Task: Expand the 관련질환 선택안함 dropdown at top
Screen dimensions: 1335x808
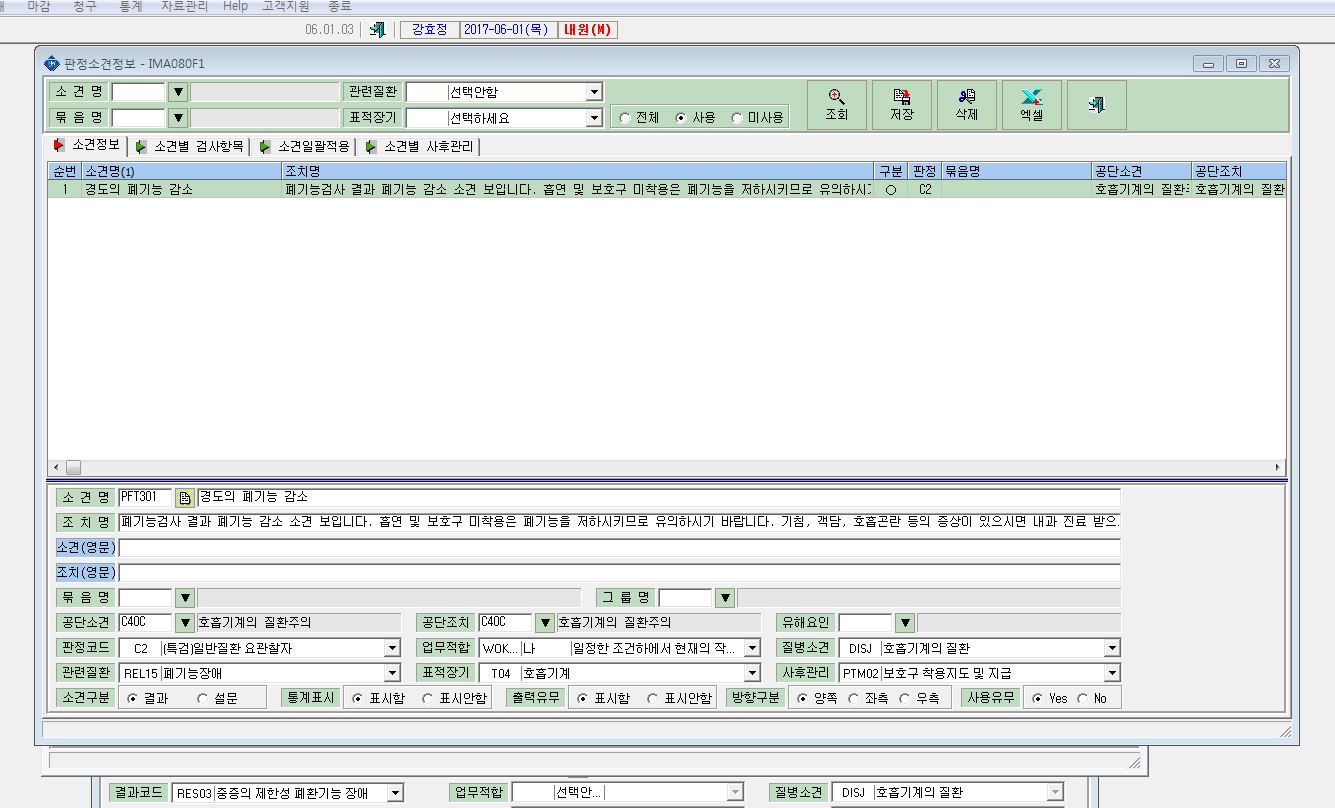Action: pos(594,92)
